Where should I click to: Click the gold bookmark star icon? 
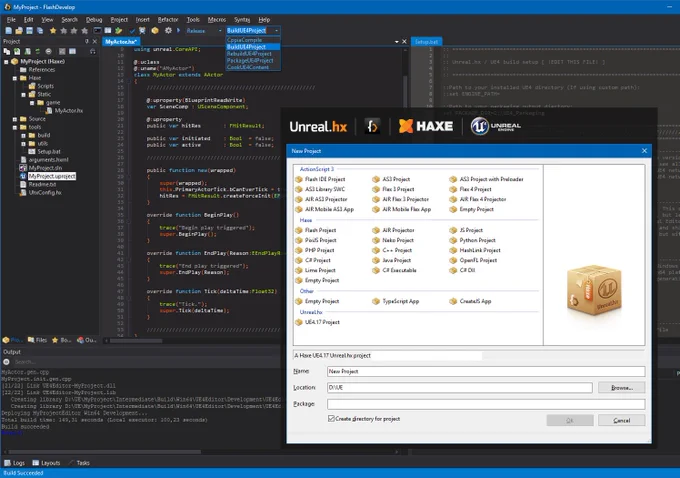tap(53, 31)
